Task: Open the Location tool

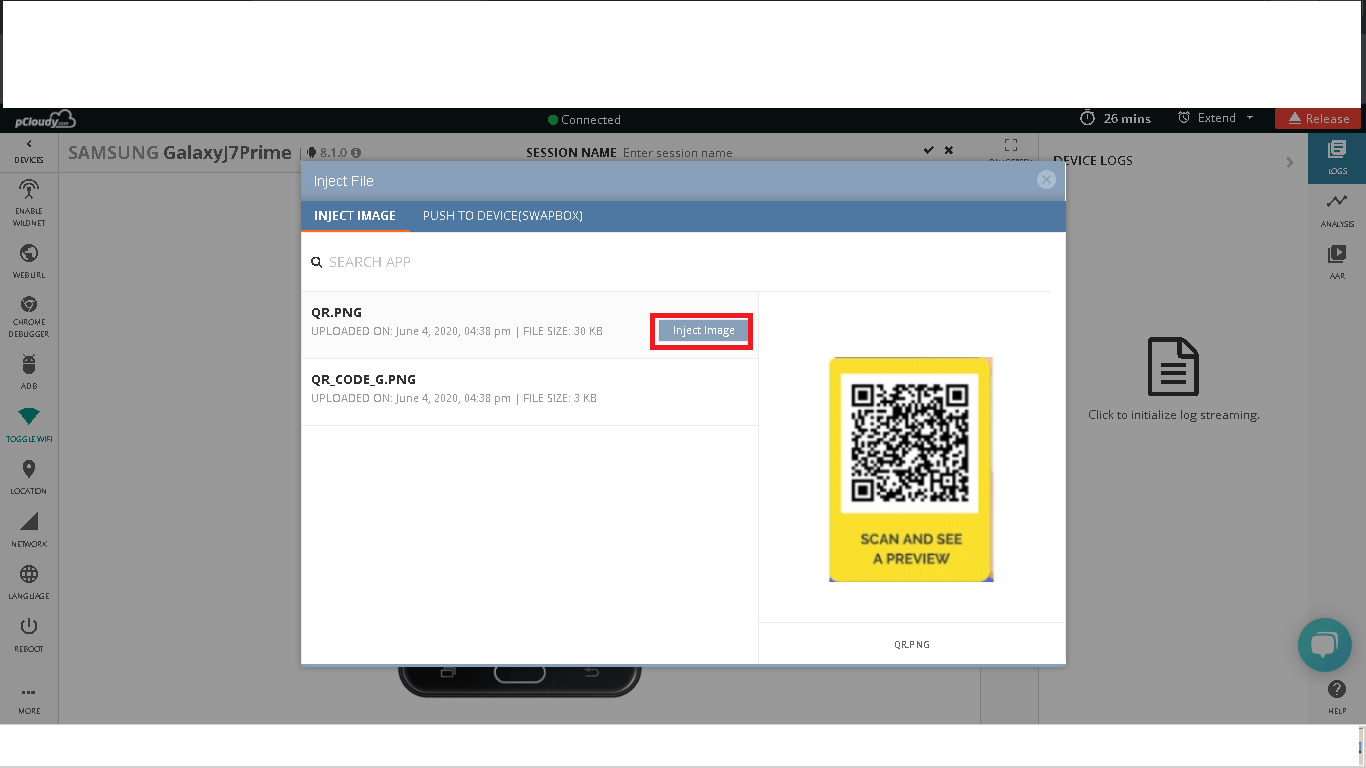Action: point(29,477)
